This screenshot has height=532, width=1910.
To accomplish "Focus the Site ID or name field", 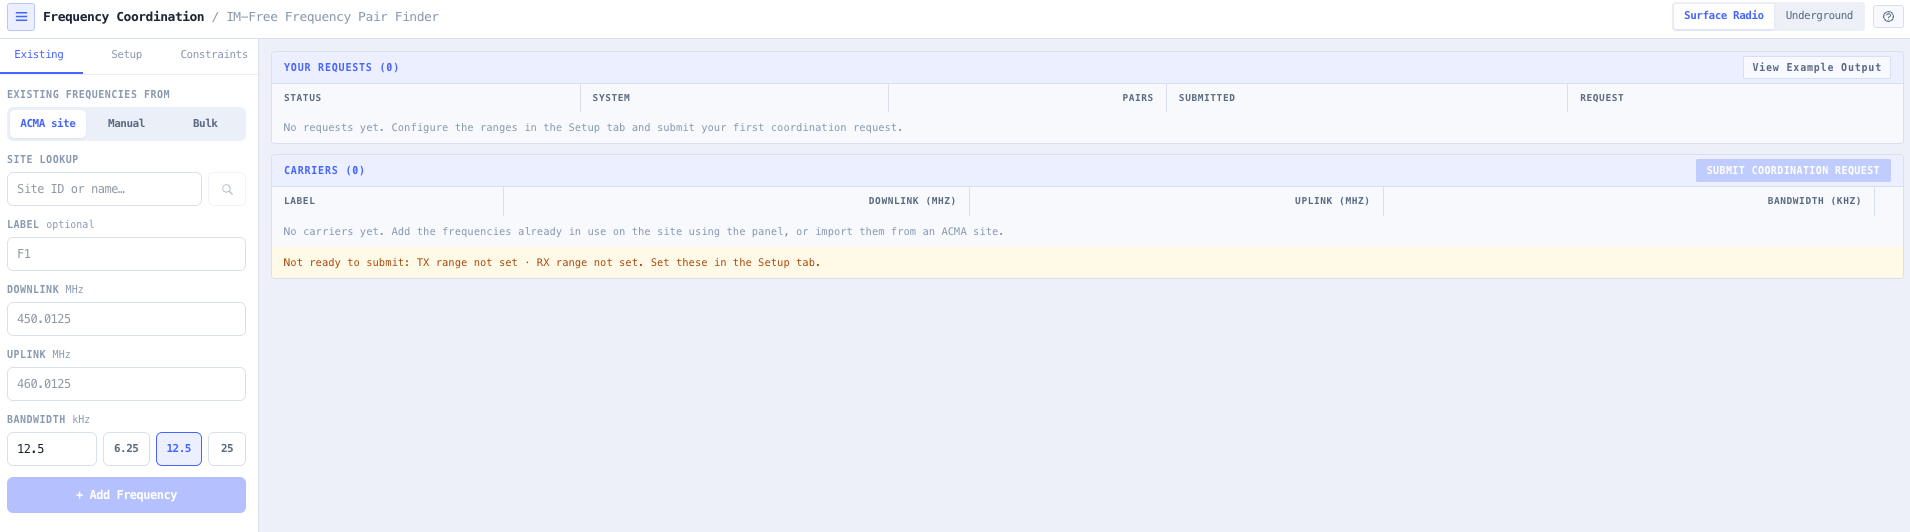I will point(104,189).
